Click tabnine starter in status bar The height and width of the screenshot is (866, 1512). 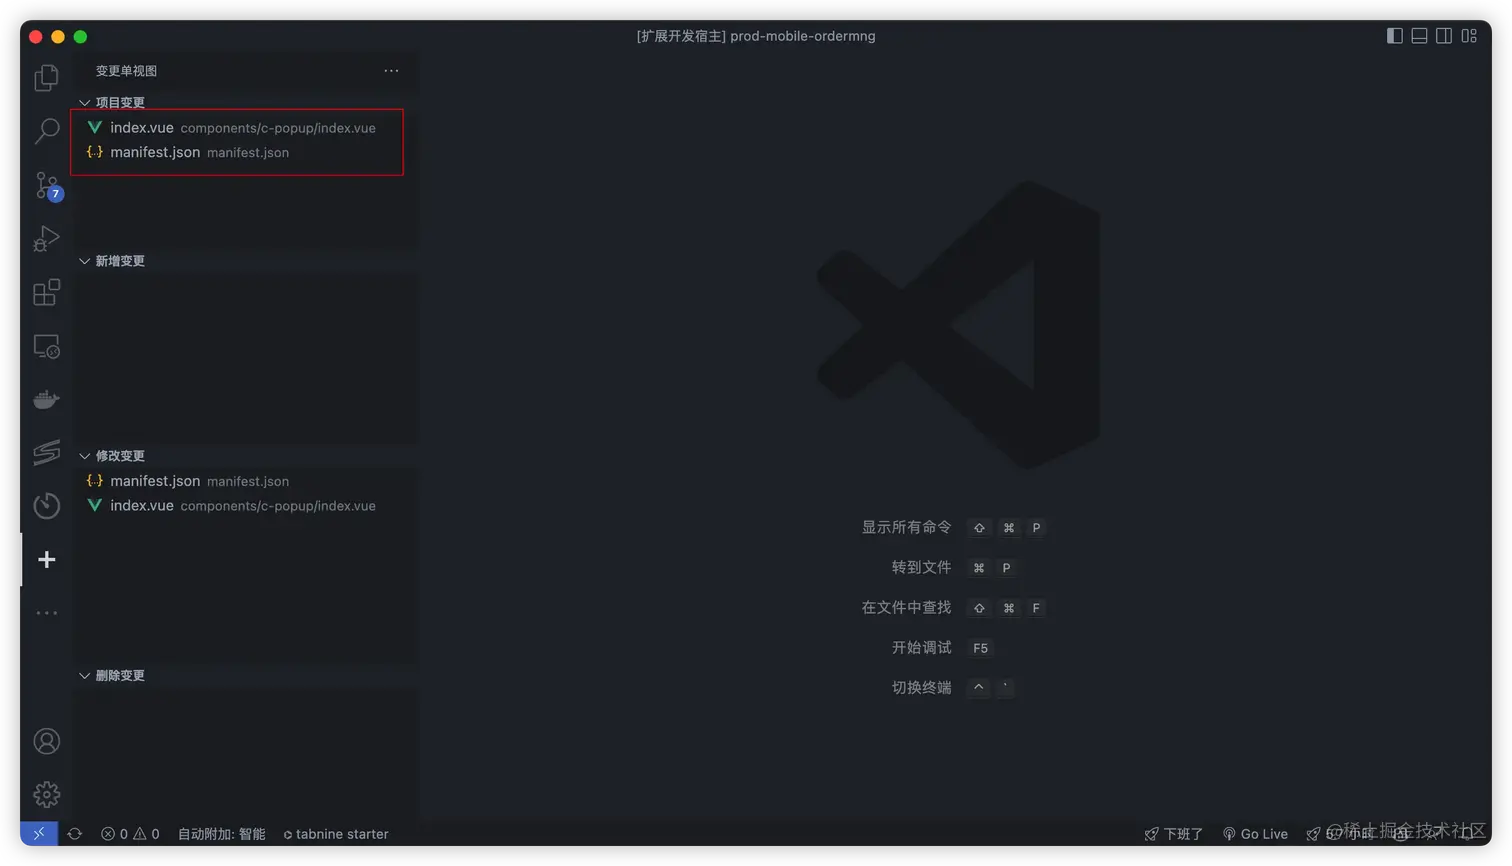pos(336,833)
